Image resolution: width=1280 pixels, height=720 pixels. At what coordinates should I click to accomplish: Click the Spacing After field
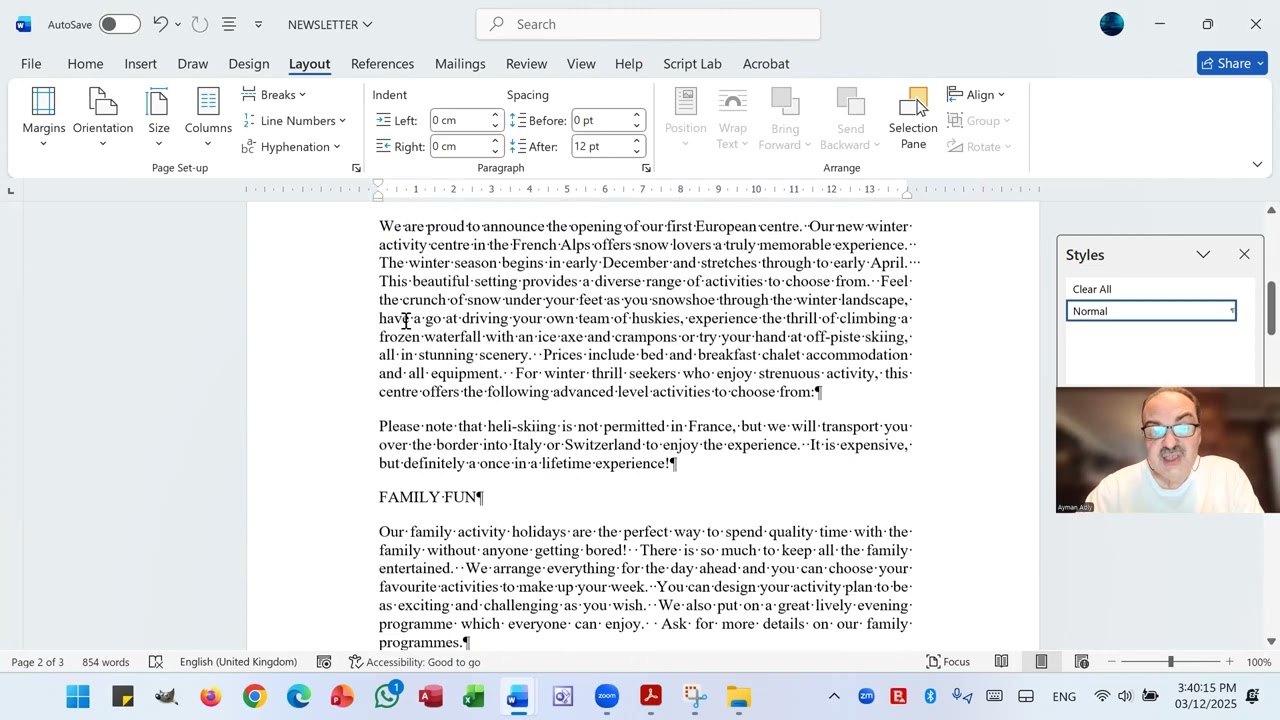click(x=600, y=146)
